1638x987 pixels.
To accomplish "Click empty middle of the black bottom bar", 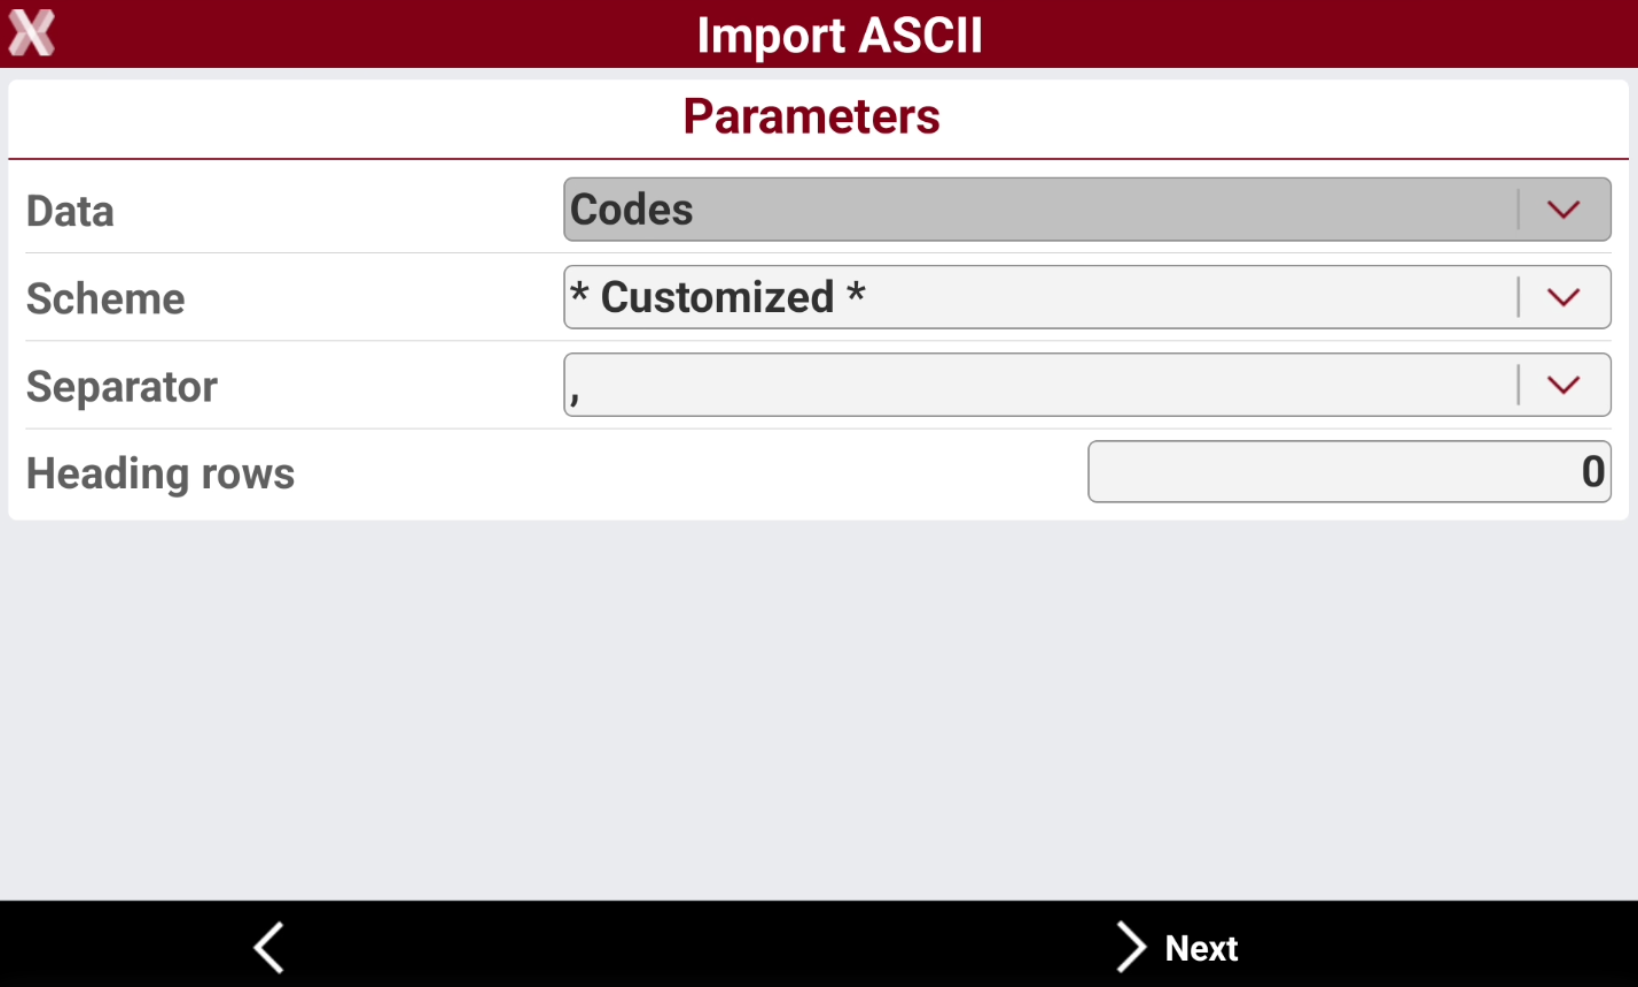I will click(x=700, y=945).
